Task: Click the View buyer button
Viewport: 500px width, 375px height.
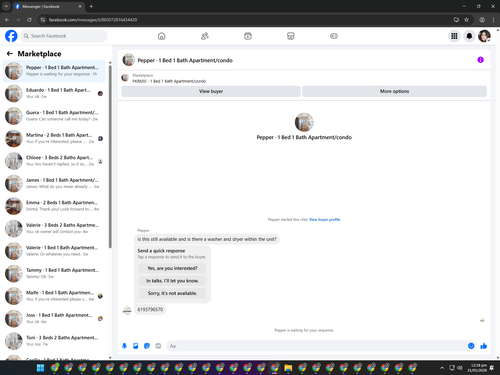Action: [211, 91]
